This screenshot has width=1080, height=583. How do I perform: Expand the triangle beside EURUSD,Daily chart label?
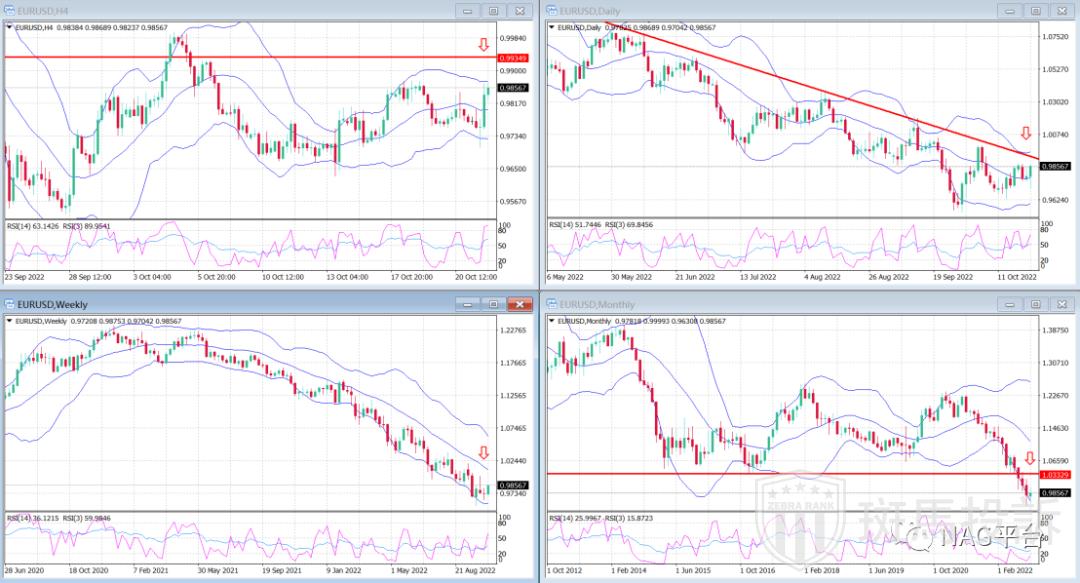551,27
